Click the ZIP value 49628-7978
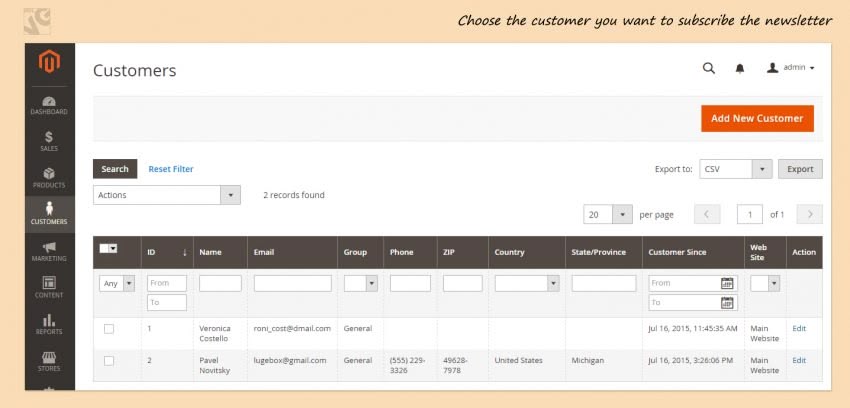Viewport: 850px width, 408px height. (x=455, y=365)
